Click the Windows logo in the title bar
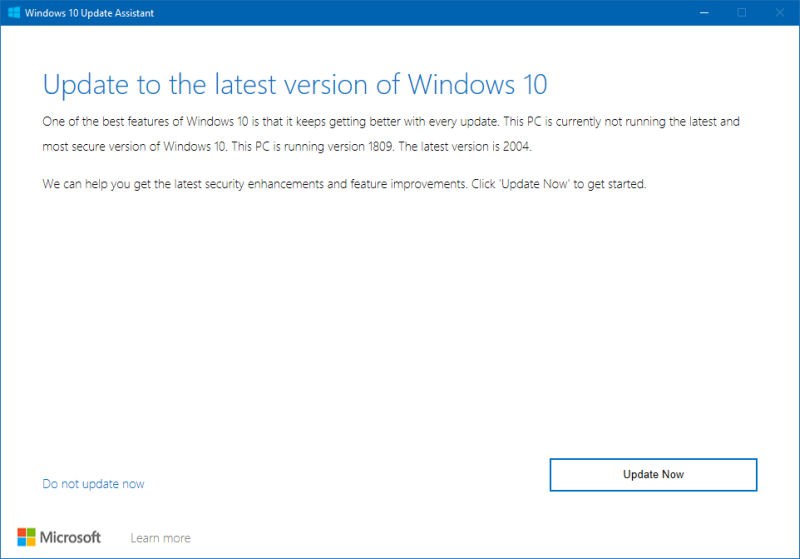The width and height of the screenshot is (800, 559). coord(15,12)
